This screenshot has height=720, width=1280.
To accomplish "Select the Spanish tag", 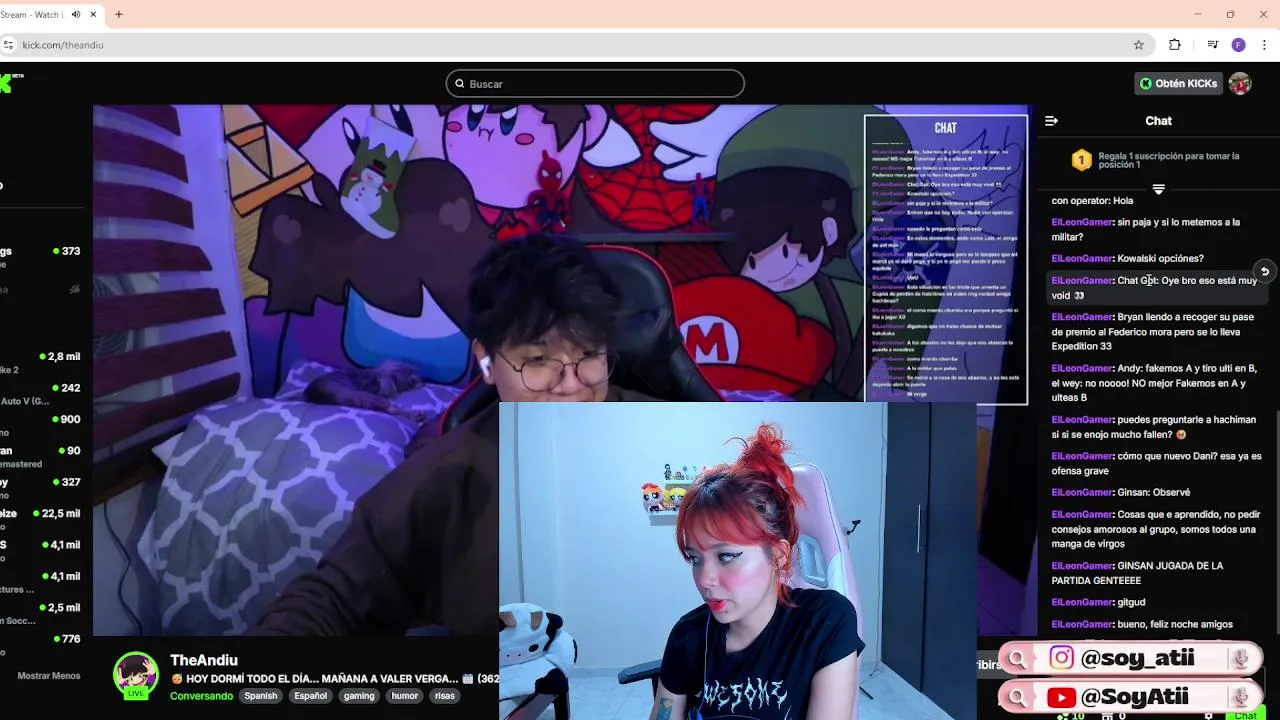I will coord(261,696).
